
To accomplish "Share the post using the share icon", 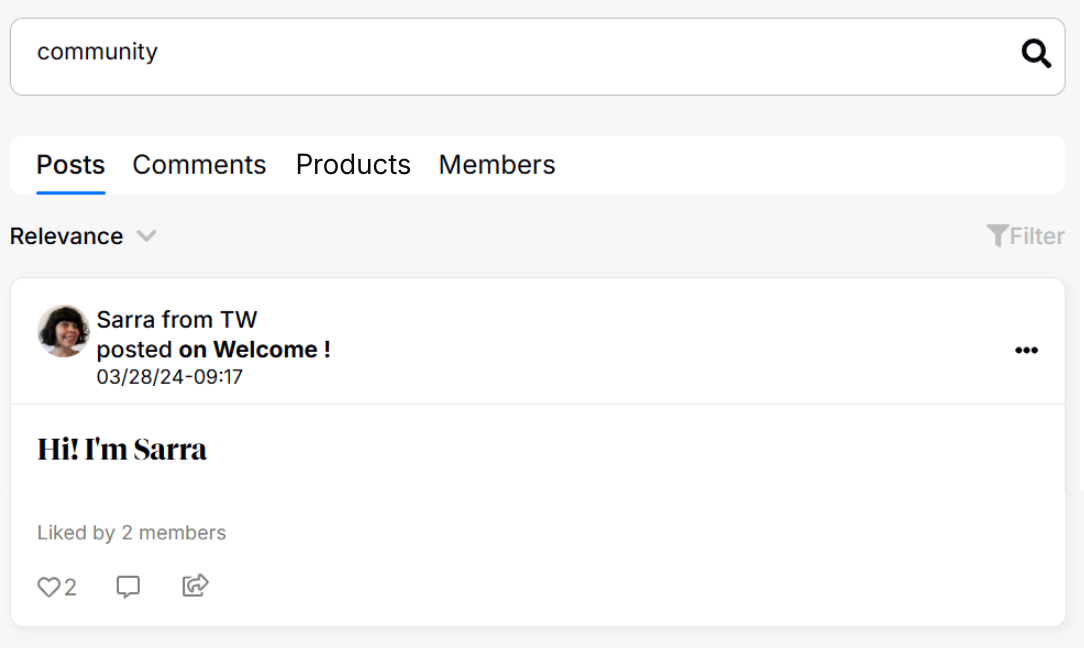I will point(195,586).
